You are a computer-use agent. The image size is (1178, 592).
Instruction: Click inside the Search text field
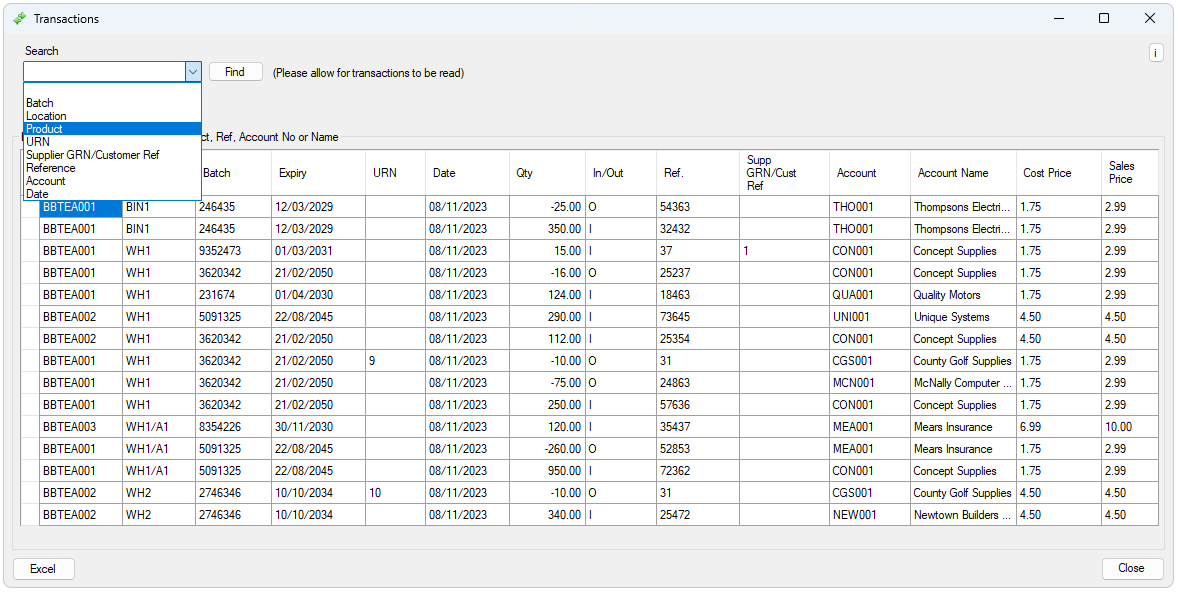point(103,72)
